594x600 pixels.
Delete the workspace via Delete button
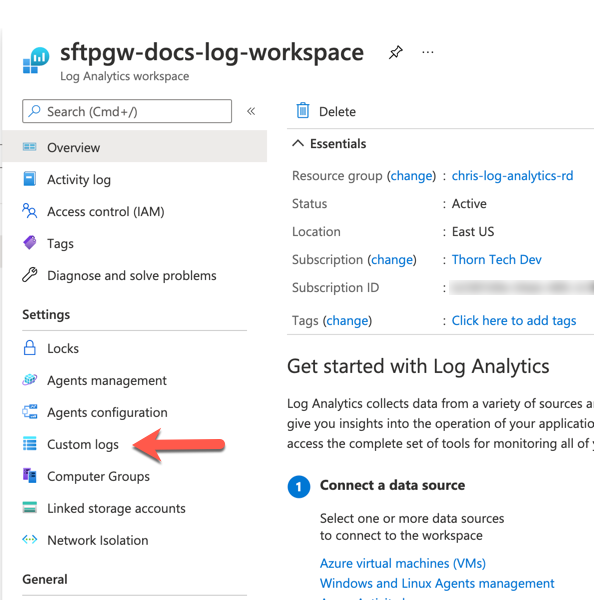326,111
